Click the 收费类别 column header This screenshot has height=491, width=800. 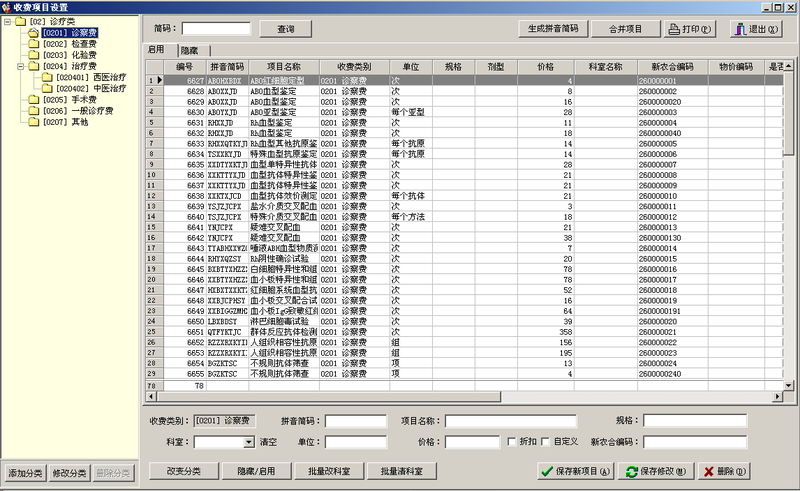click(354, 67)
